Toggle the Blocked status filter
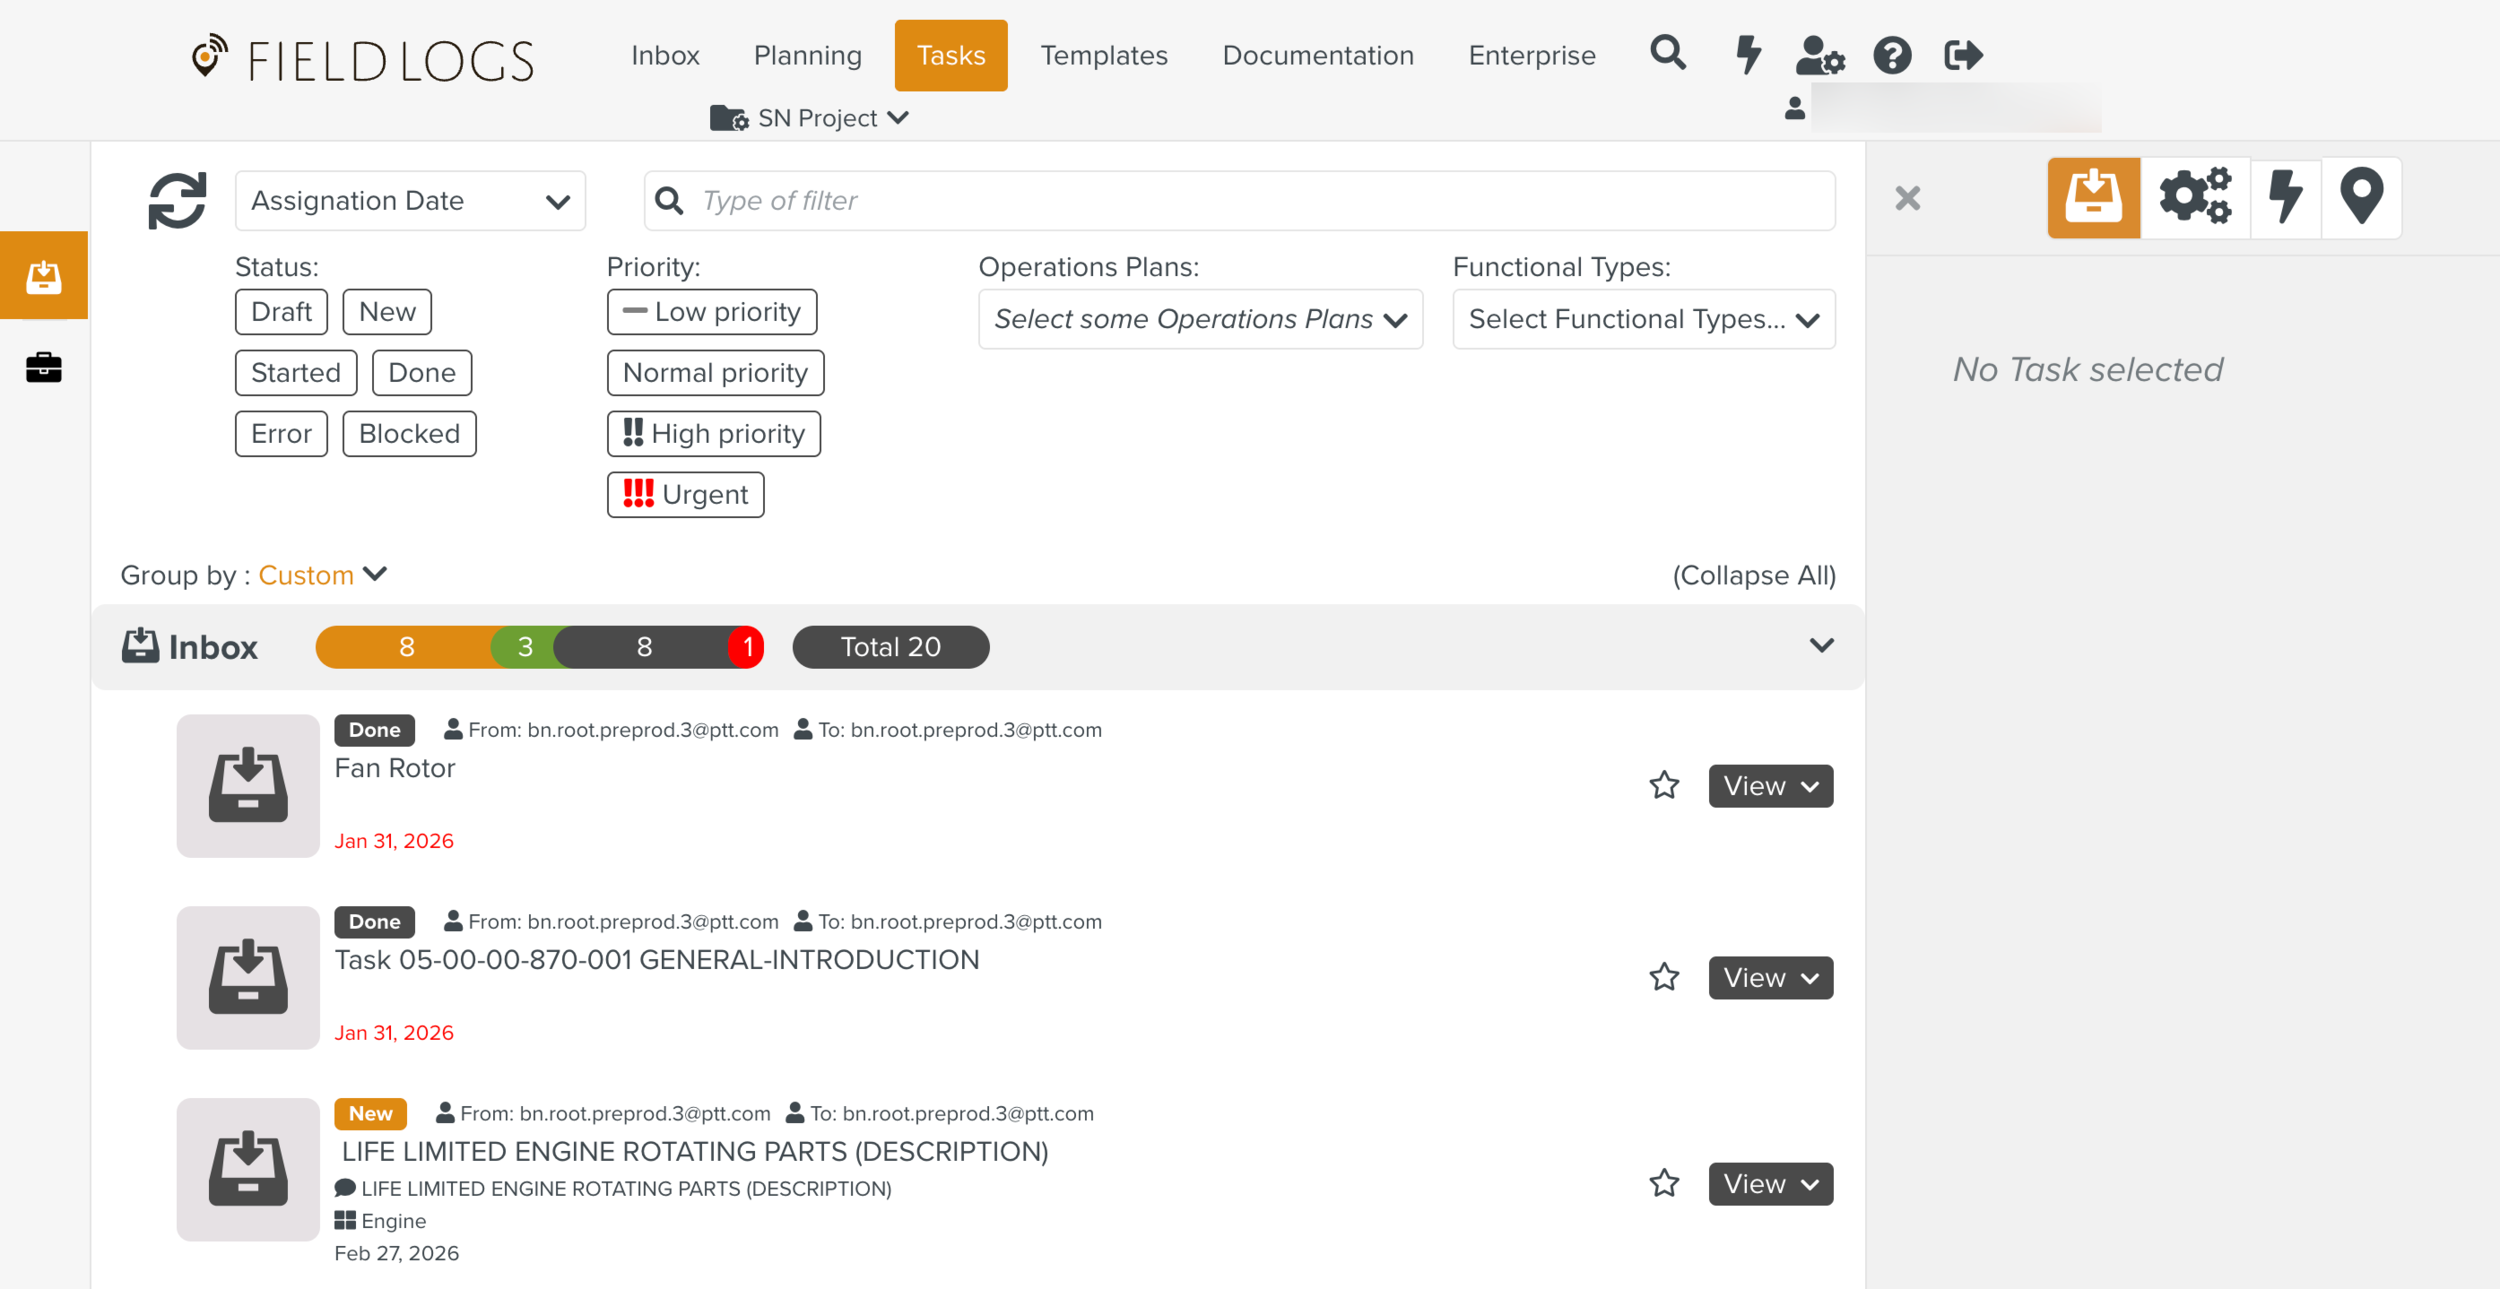 pos(409,434)
